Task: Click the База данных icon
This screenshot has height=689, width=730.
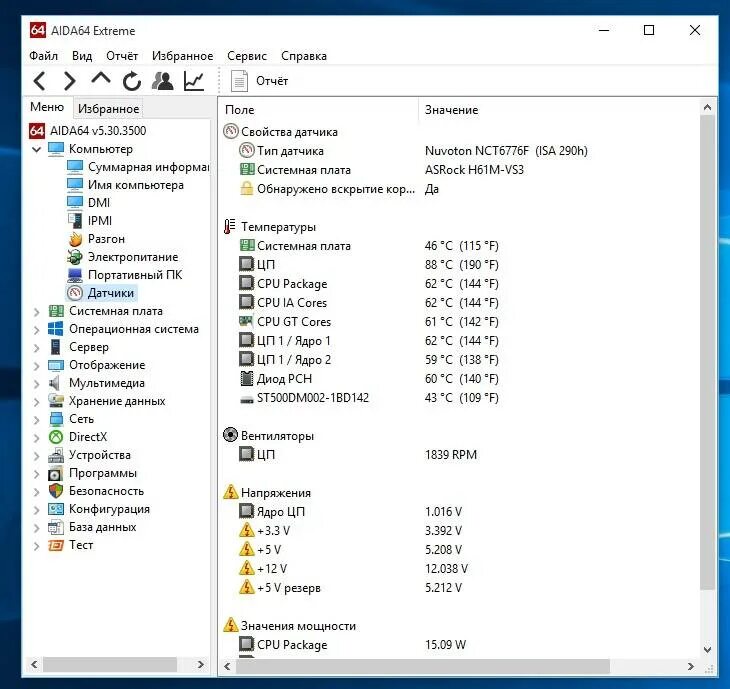Action: (56, 527)
